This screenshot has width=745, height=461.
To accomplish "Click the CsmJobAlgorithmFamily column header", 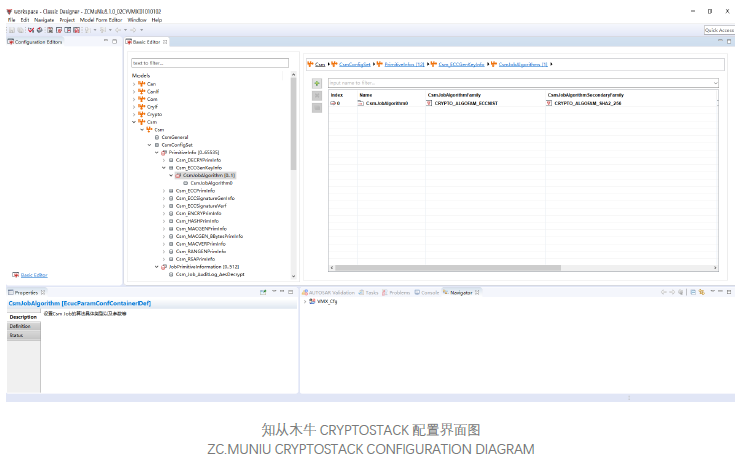I will point(454,95).
